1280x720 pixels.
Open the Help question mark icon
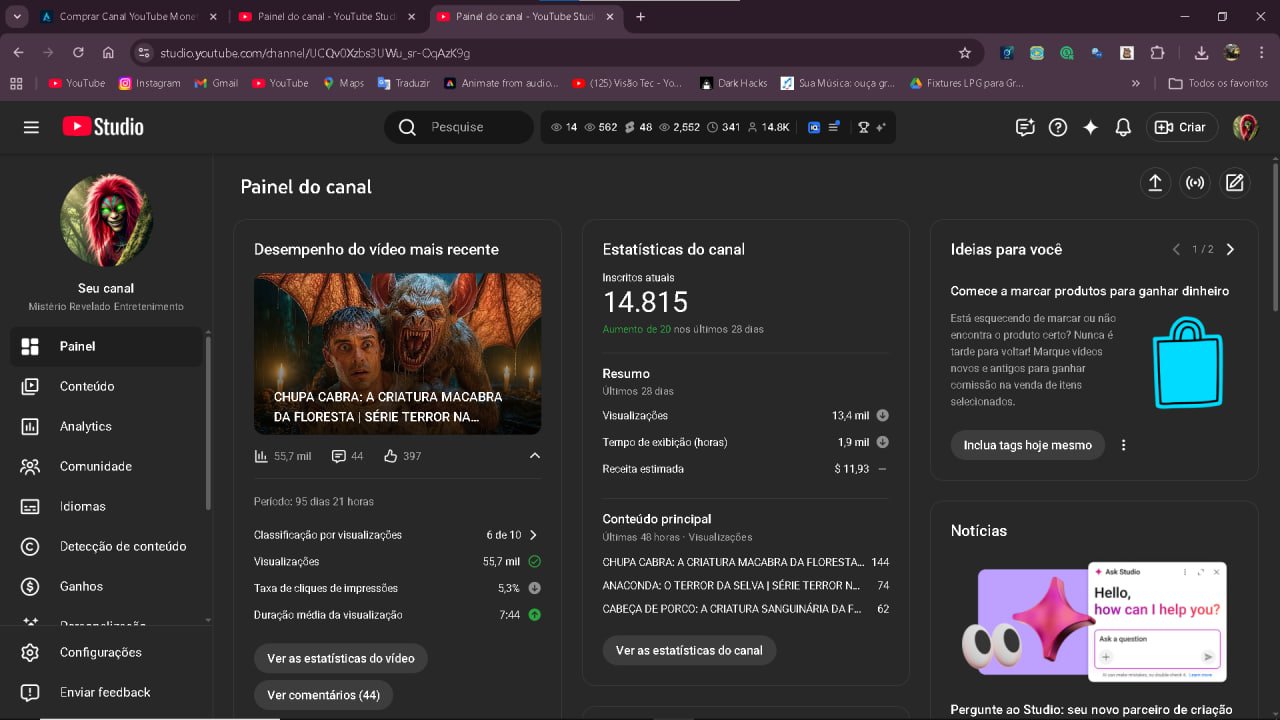coord(1057,127)
